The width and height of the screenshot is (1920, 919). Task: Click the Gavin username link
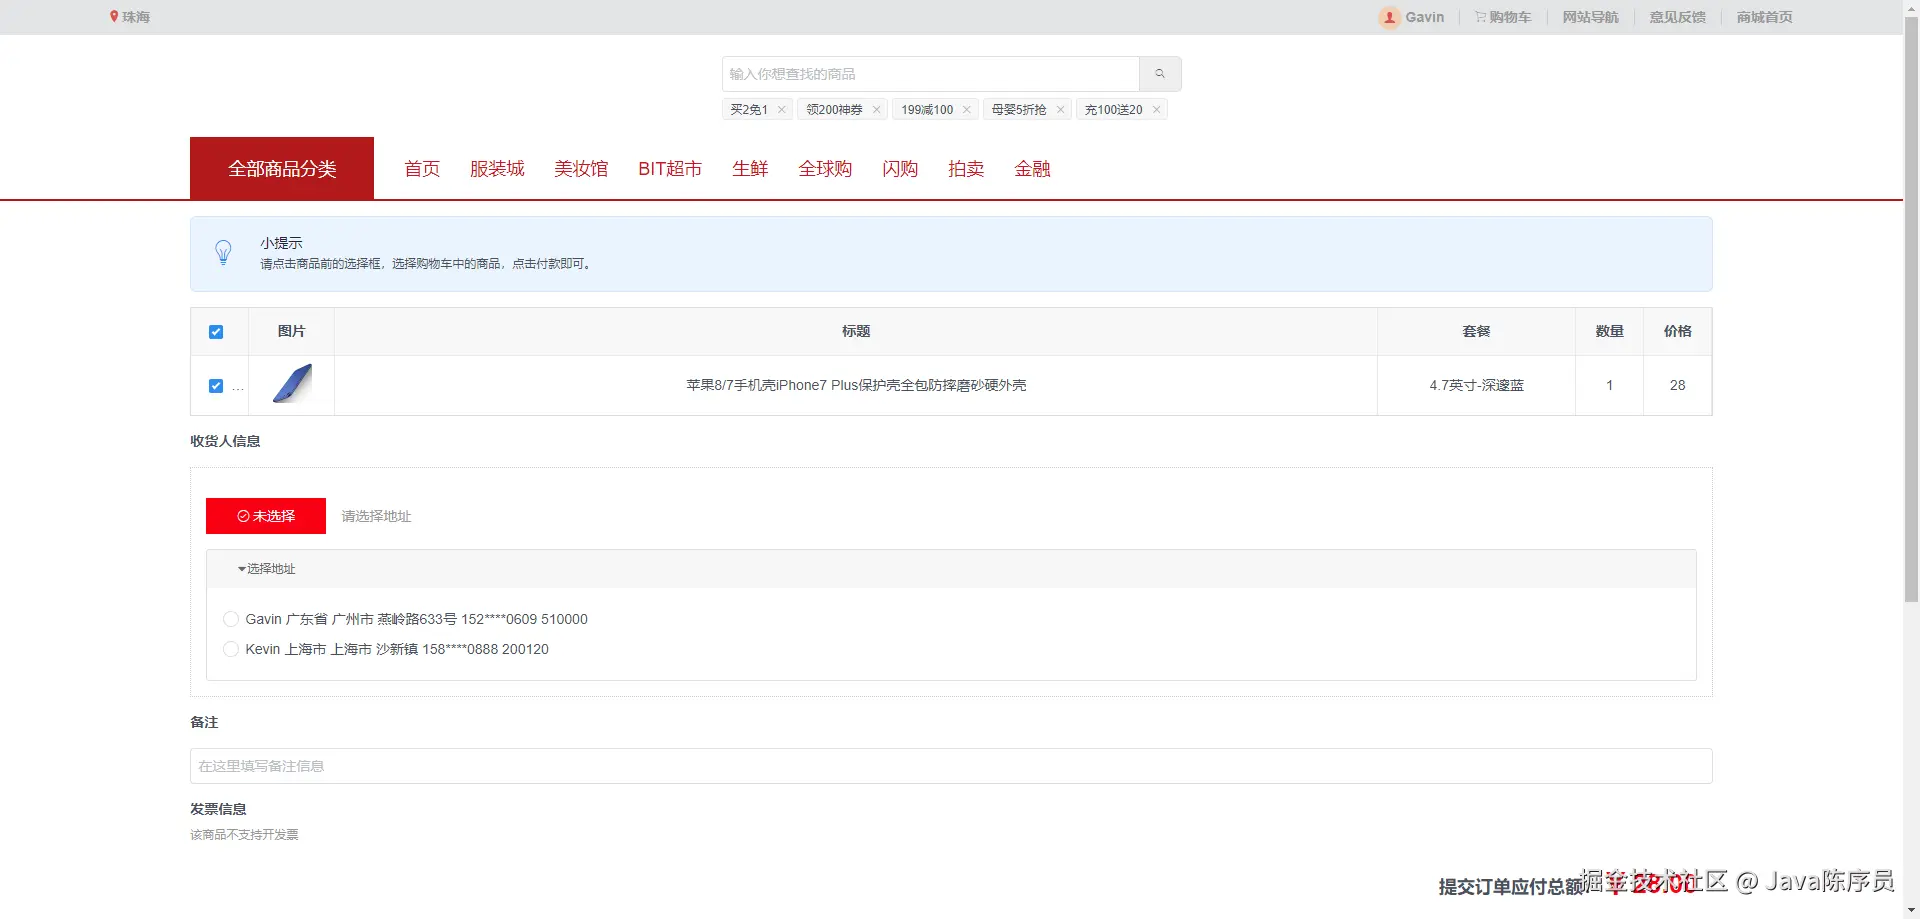click(1425, 17)
